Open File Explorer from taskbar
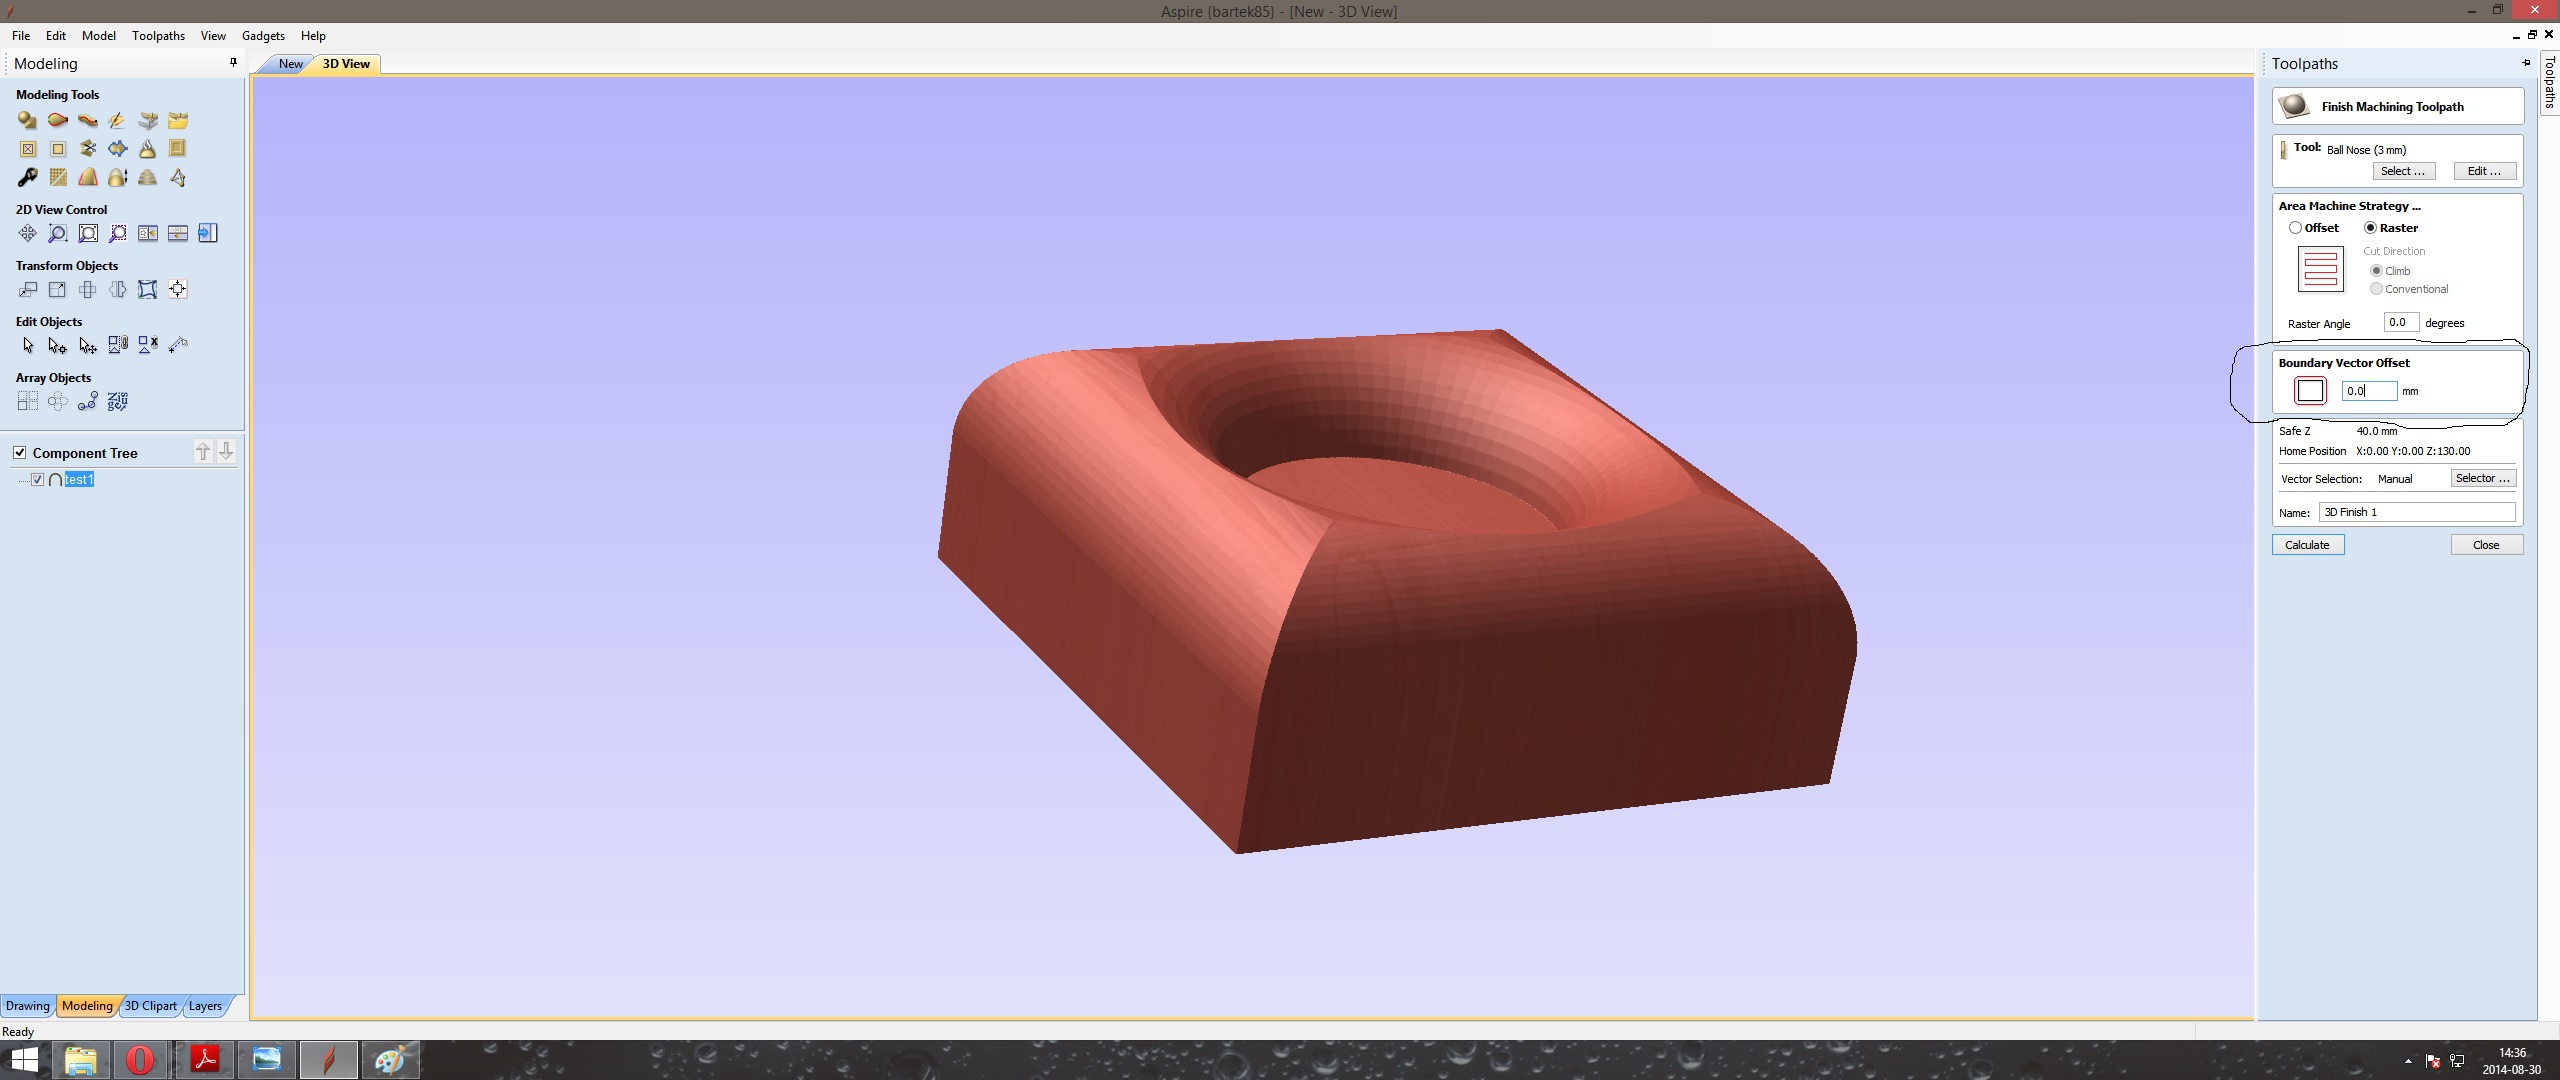 80,1059
